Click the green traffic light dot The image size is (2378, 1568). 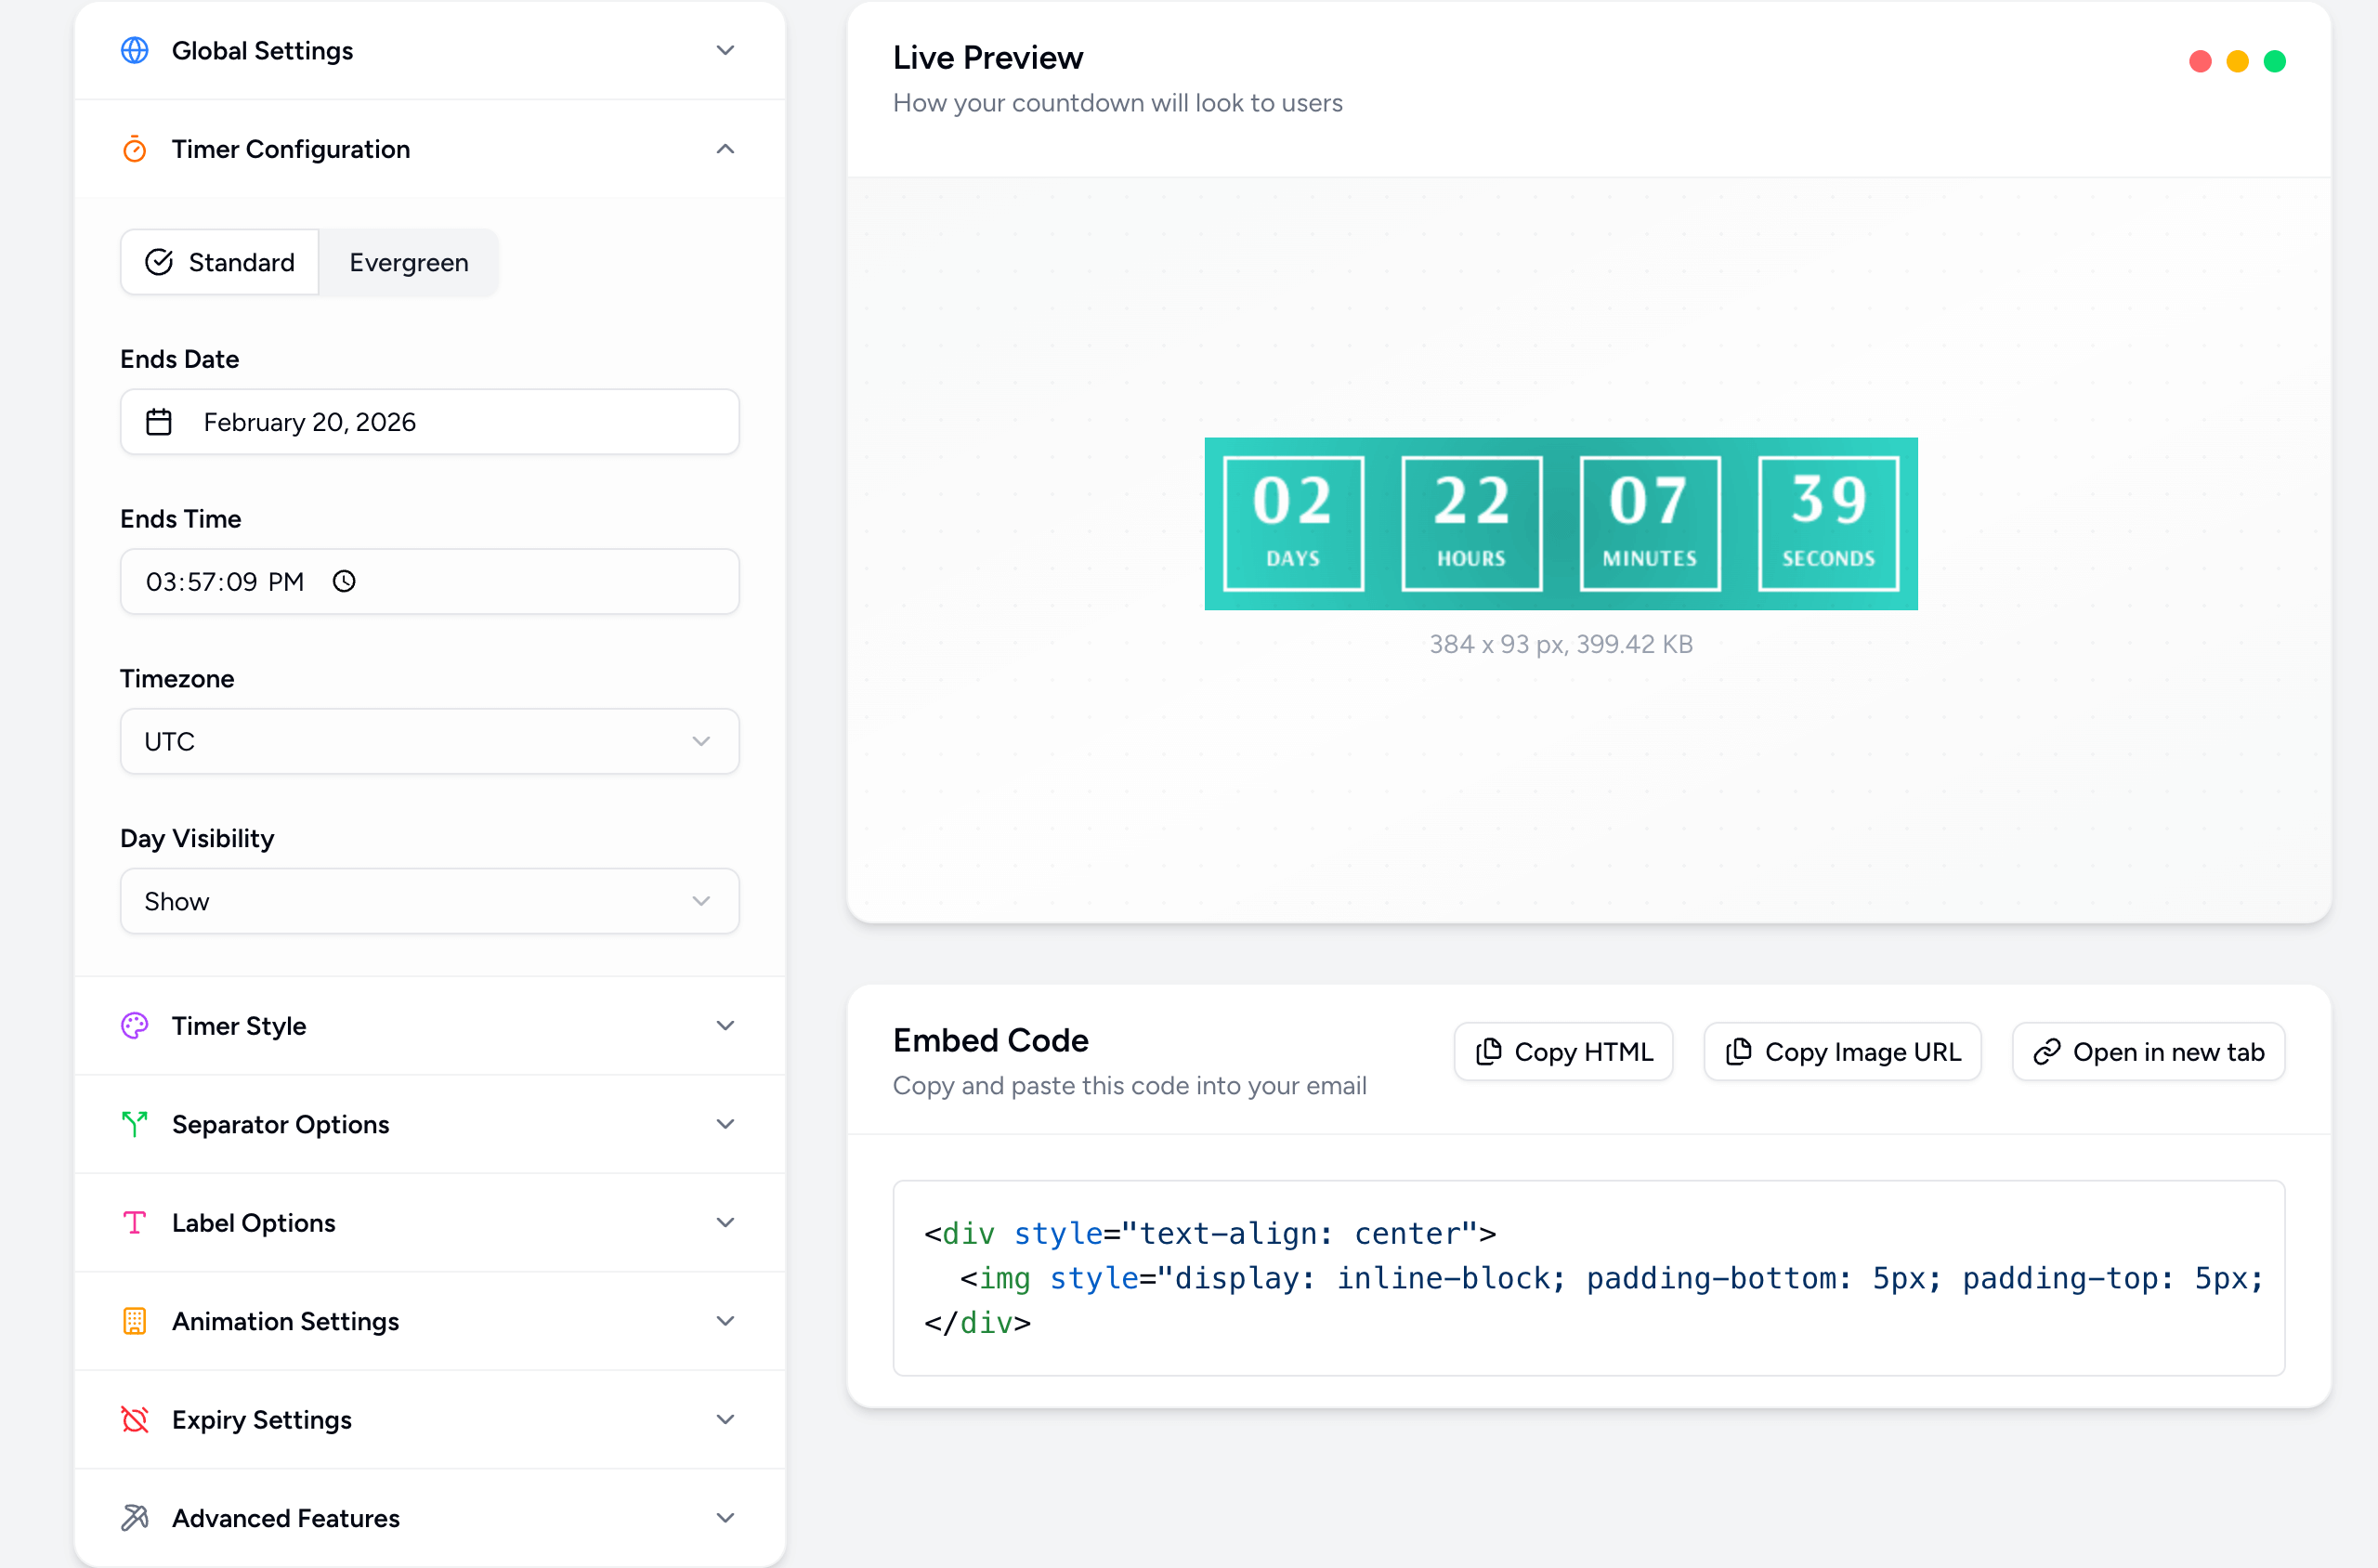point(2274,61)
